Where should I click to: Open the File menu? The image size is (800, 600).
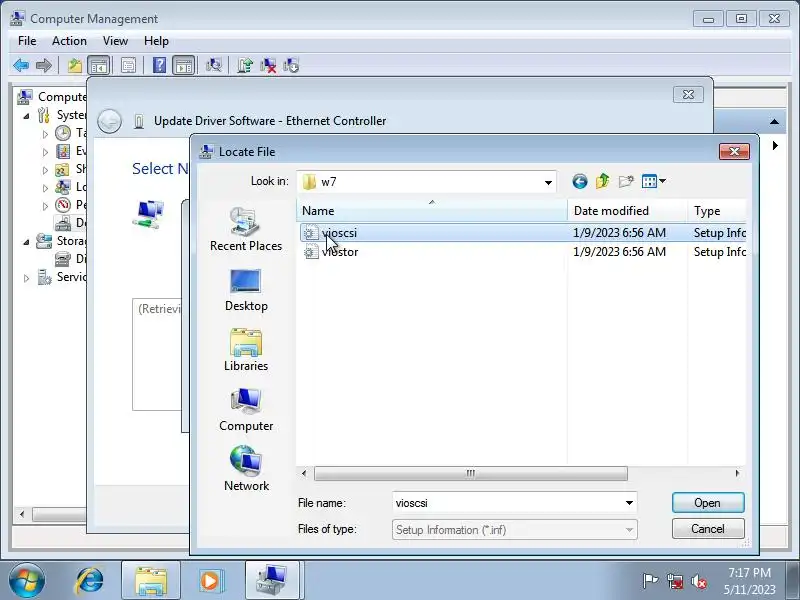[x=27, y=41]
